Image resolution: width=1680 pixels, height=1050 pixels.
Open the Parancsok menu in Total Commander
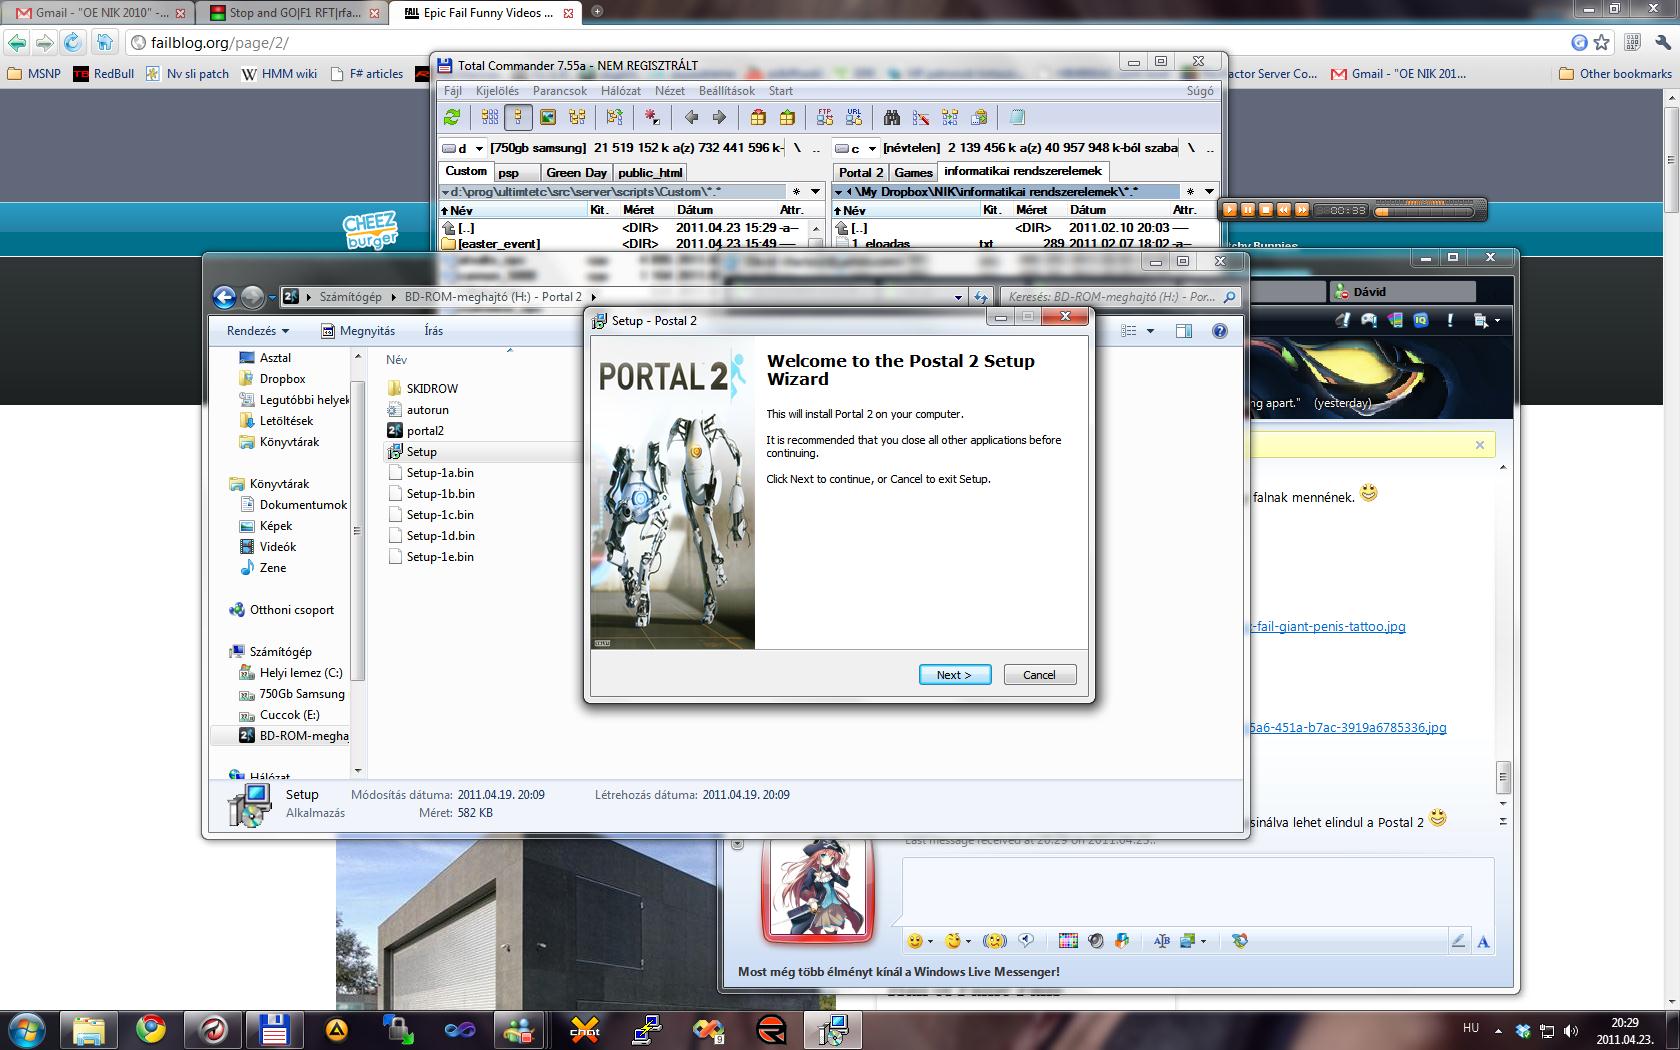point(560,90)
